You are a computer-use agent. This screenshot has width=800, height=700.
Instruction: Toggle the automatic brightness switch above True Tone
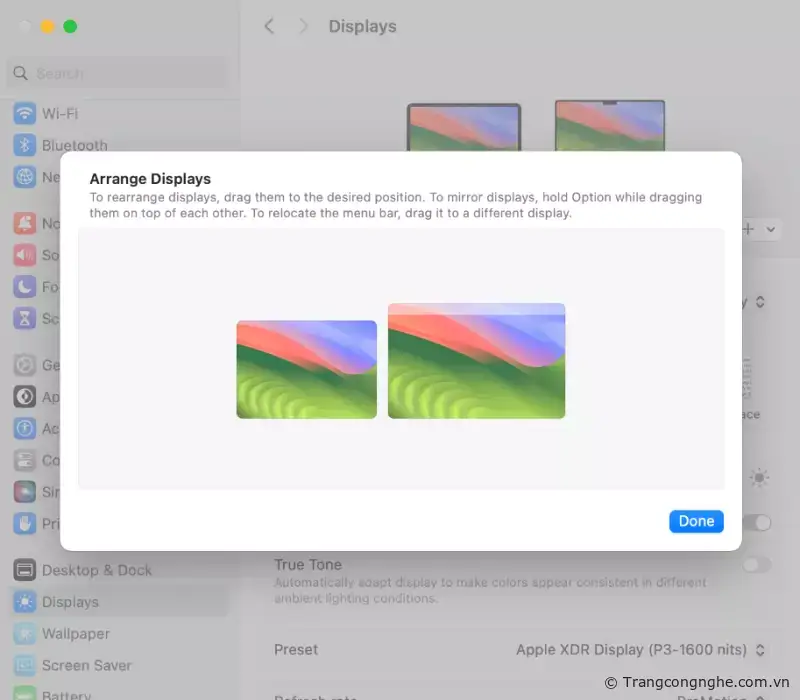[x=757, y=523]
